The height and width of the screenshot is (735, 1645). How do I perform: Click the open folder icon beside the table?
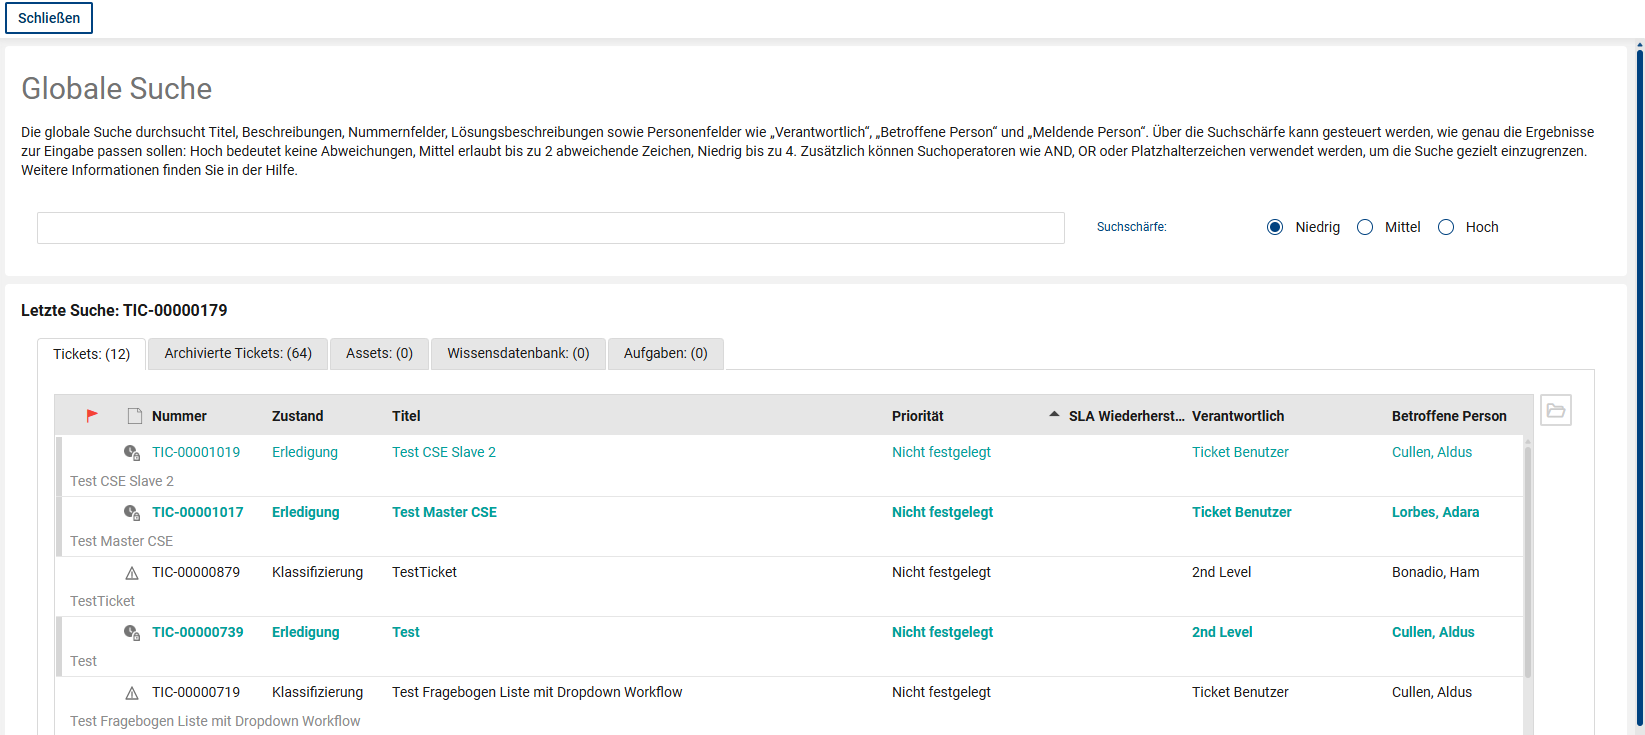click(1555, 410)
